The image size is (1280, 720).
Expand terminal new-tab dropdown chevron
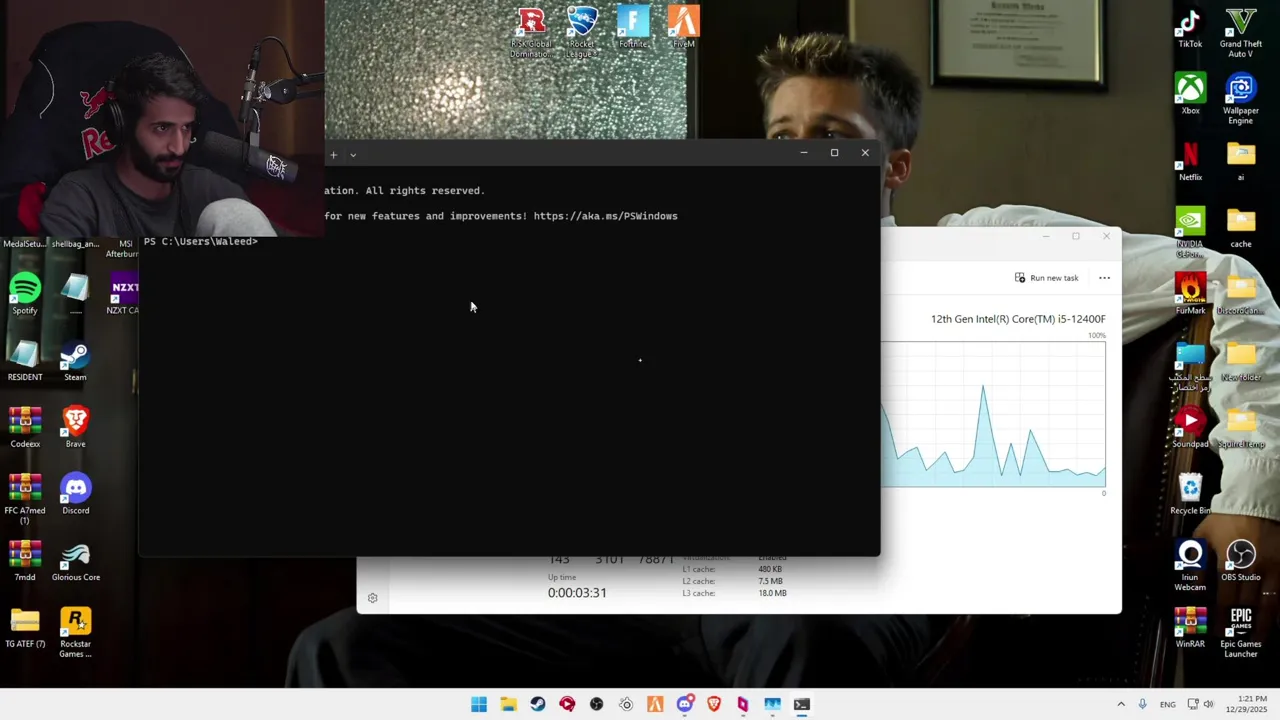(x=353, y=154)
